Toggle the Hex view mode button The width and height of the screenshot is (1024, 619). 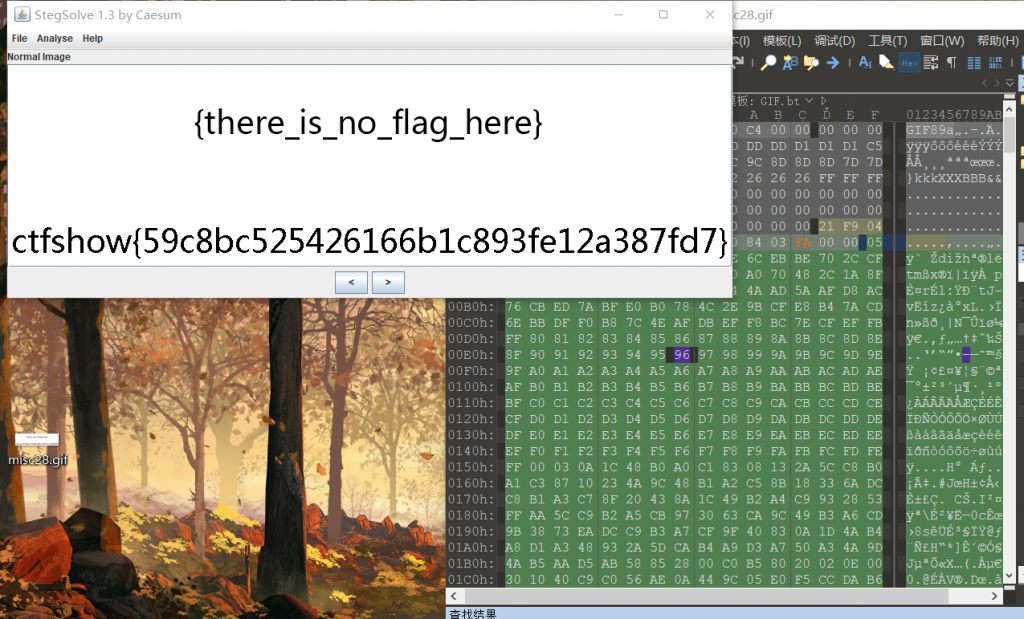point(909,63)
